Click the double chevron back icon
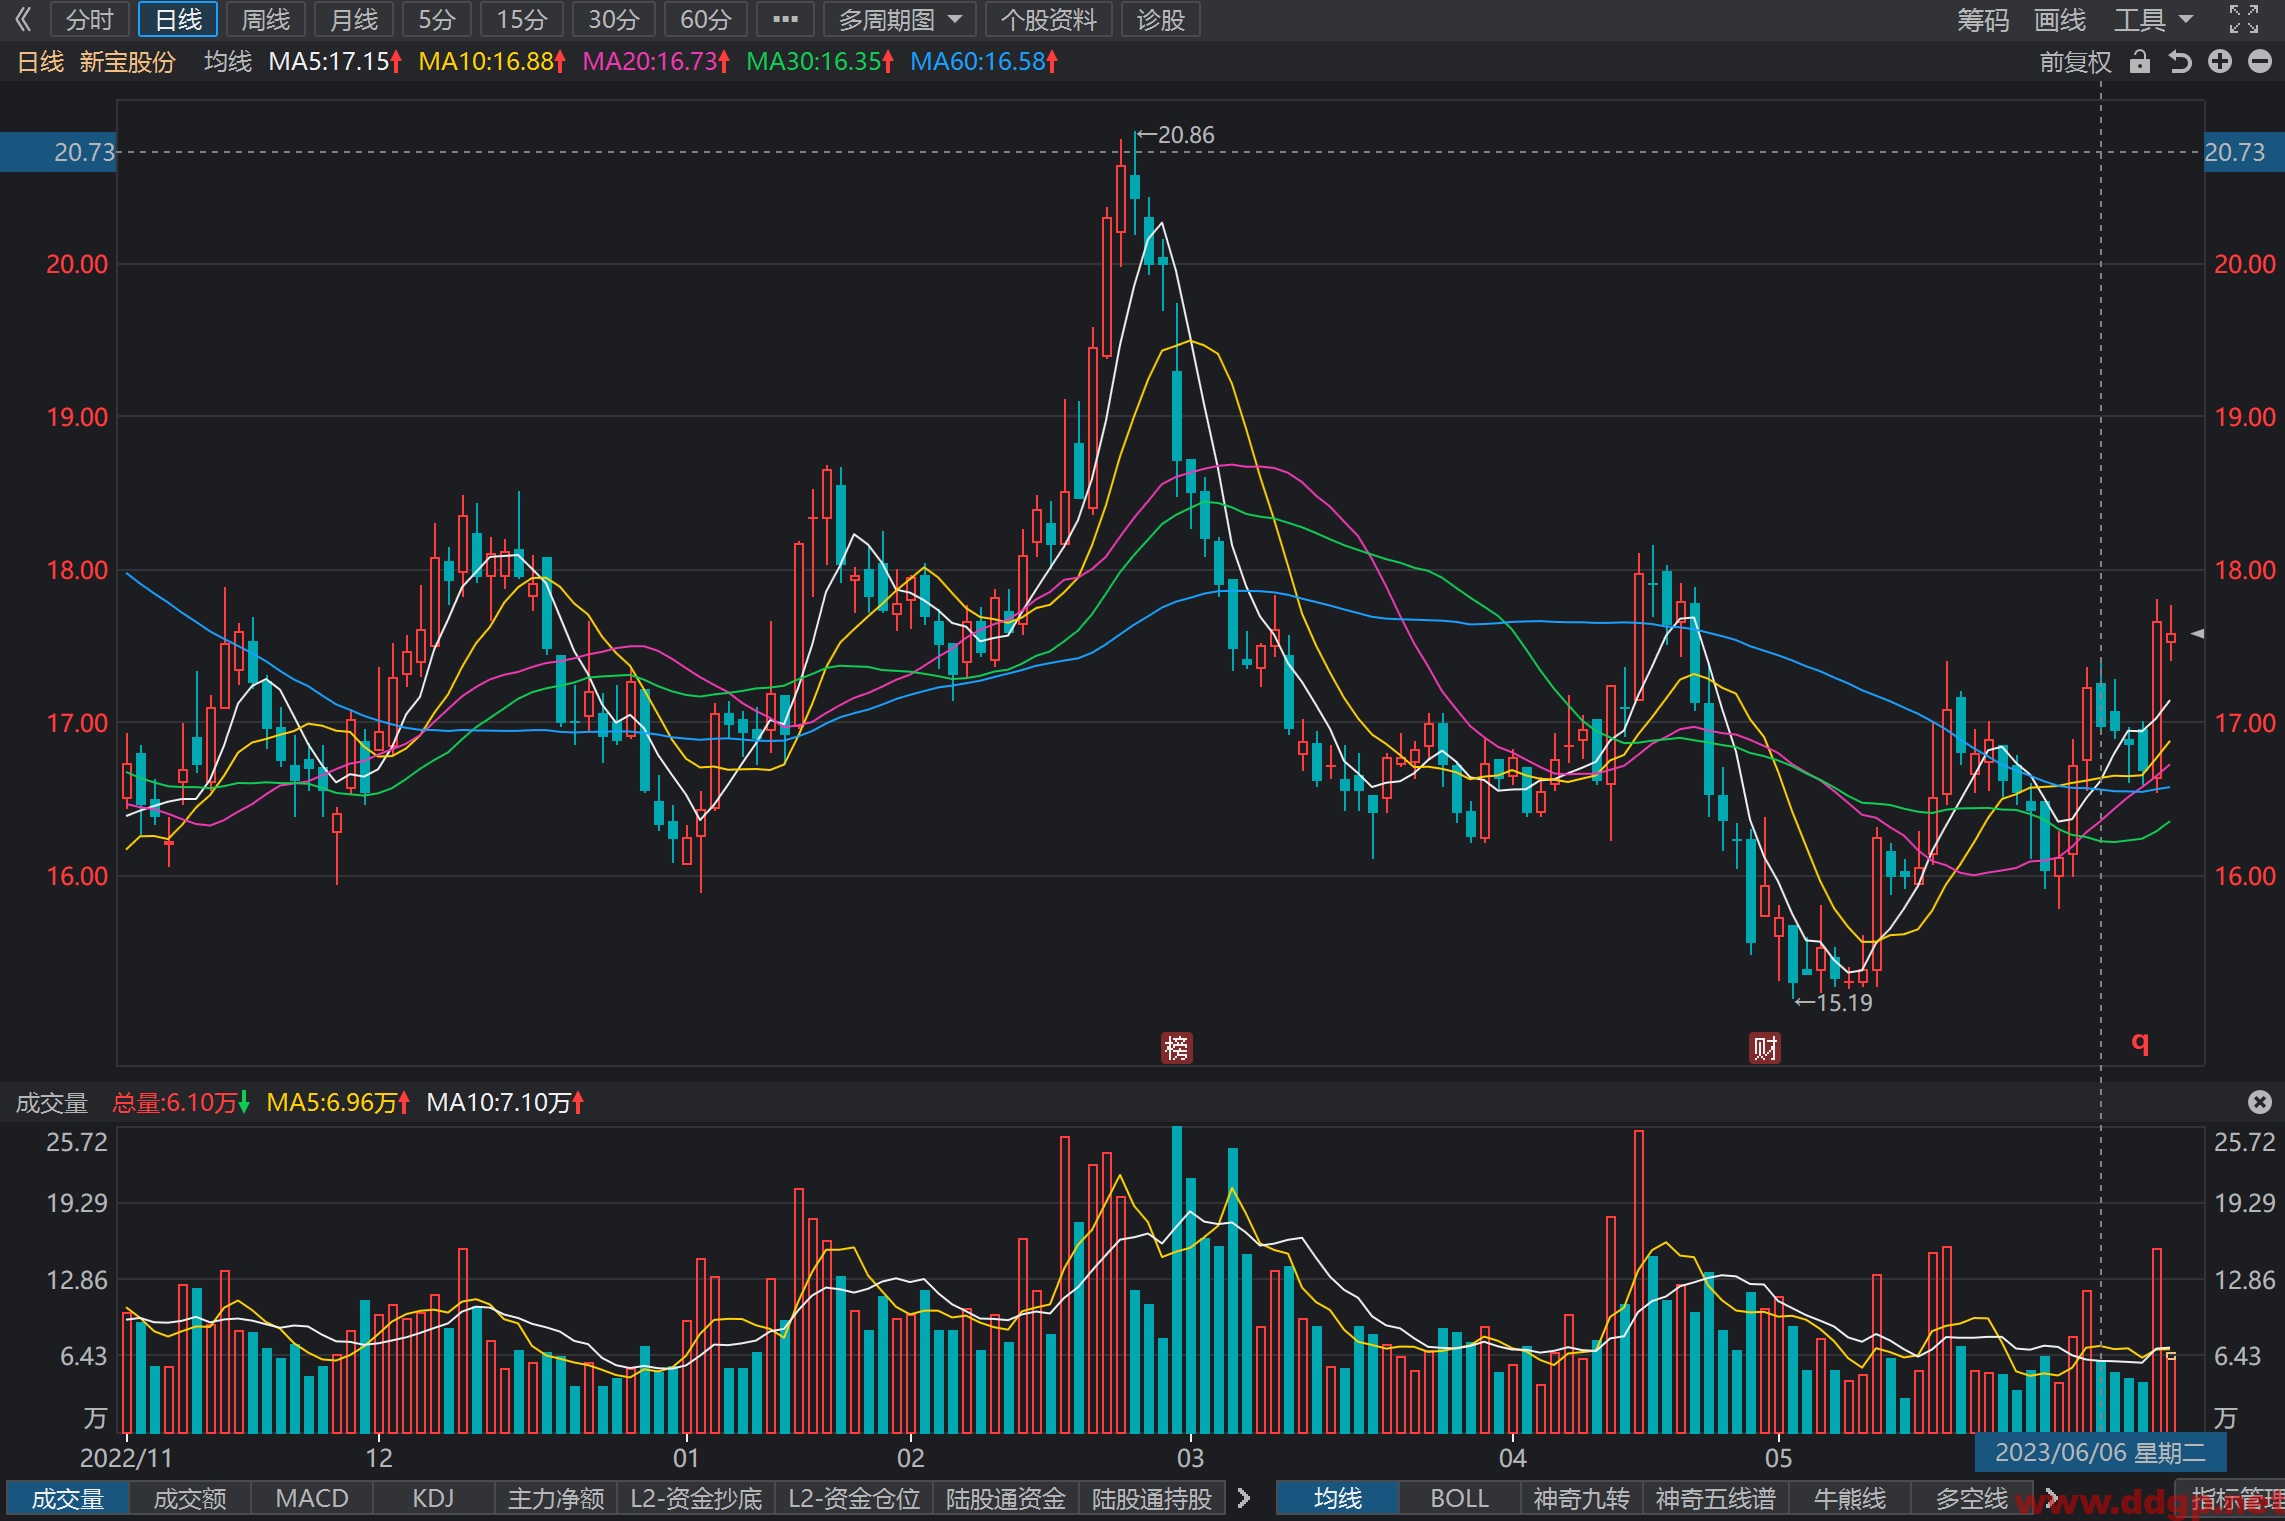2285x1521 pixels. pyautogui.click(x=23, y=19)
